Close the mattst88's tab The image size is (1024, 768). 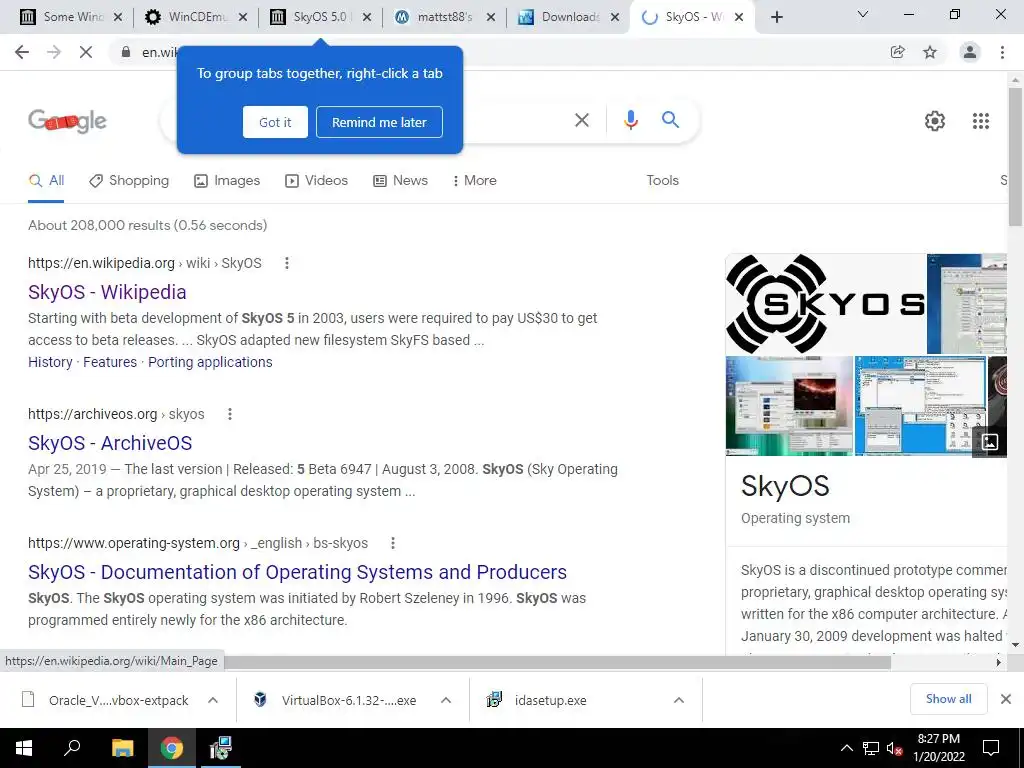pos(491,17)
